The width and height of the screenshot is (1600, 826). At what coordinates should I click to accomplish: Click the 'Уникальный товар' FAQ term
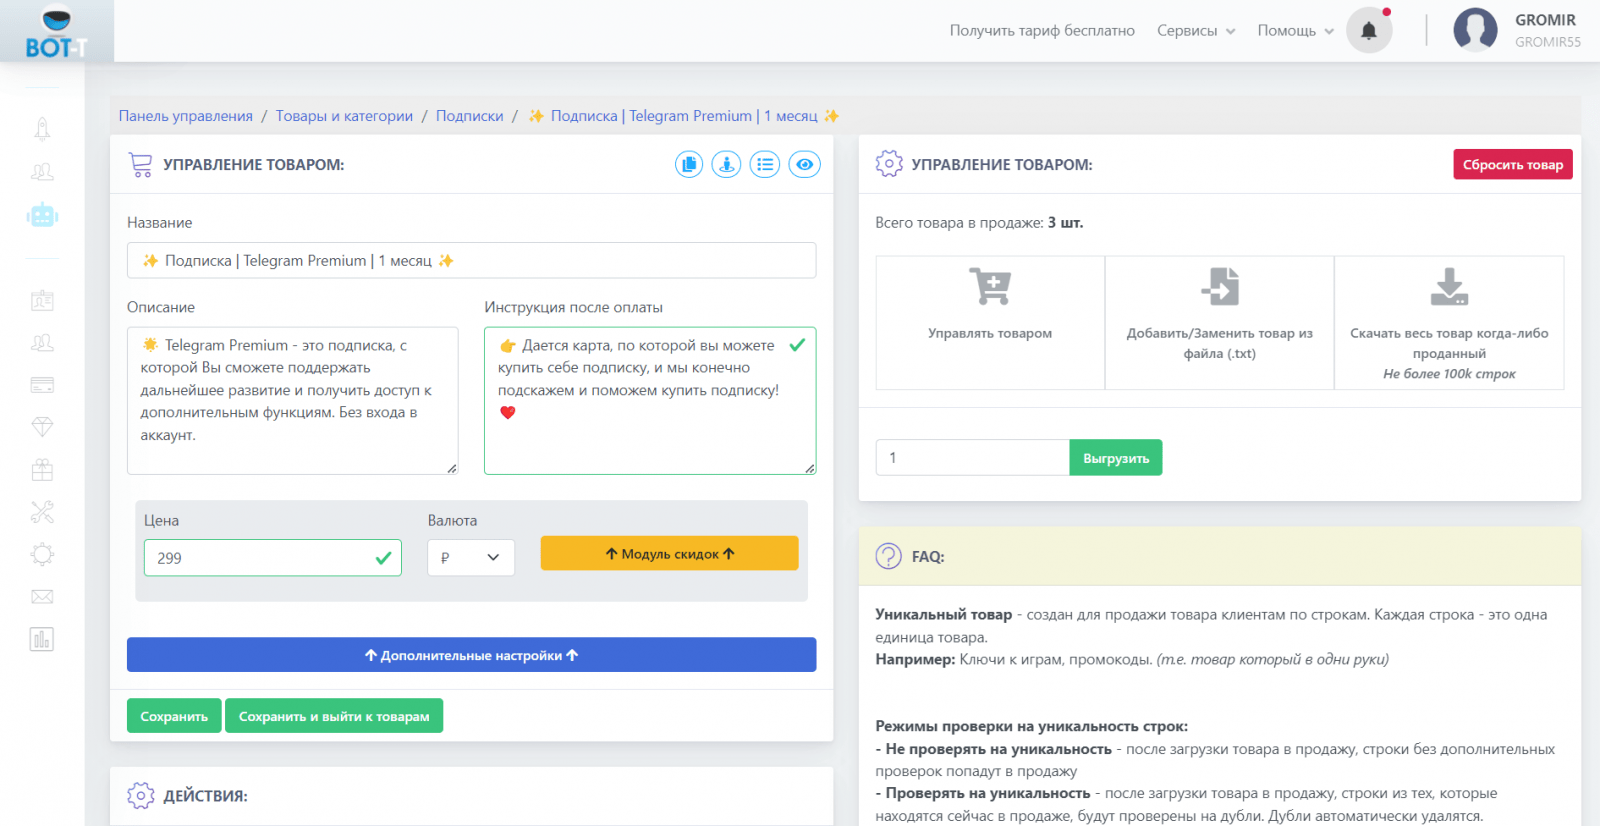[x=944, y=615]
